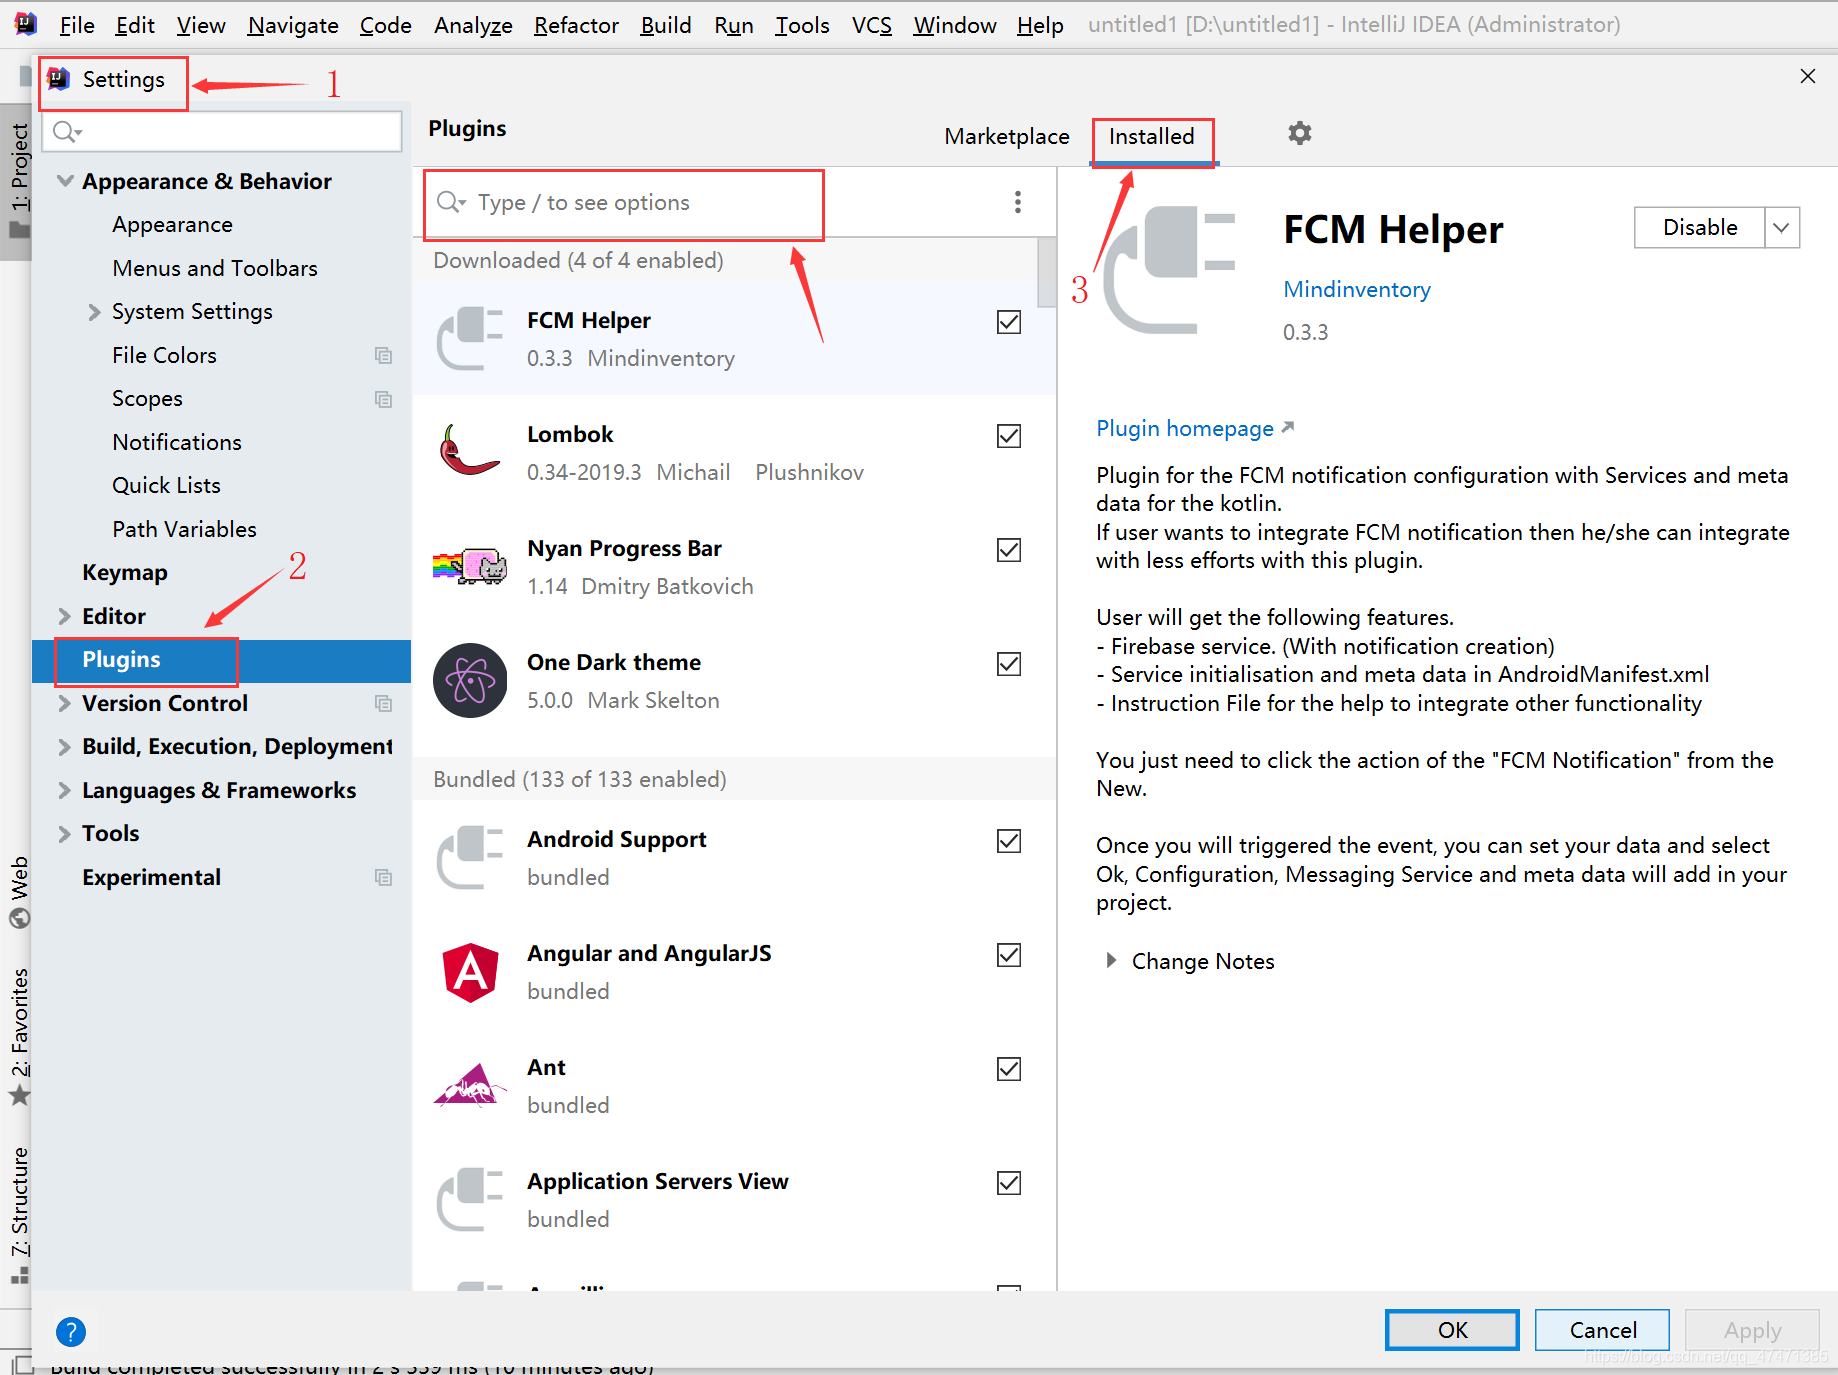Click the Lombok chili pepper icon
This screenshot has height=1375, width=1838.
pyautogui.click(x=469, y=451)
